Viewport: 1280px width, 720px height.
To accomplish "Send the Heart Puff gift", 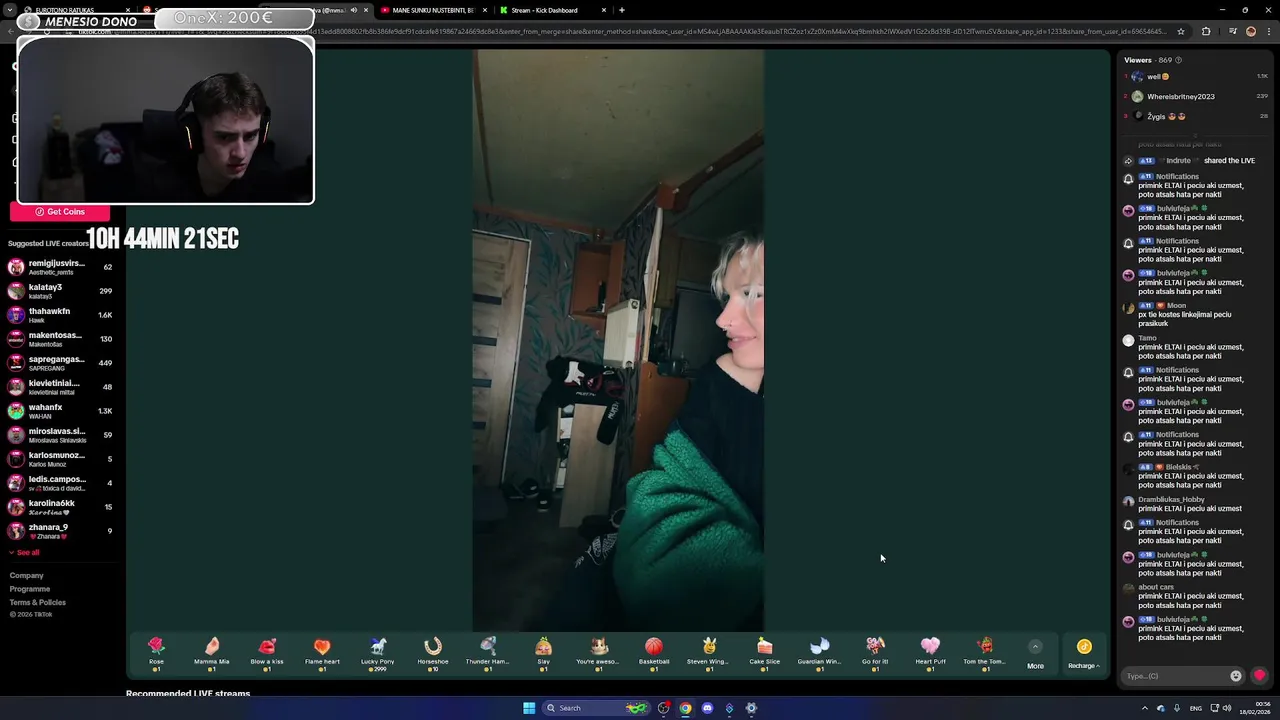I will pos(930,654).
